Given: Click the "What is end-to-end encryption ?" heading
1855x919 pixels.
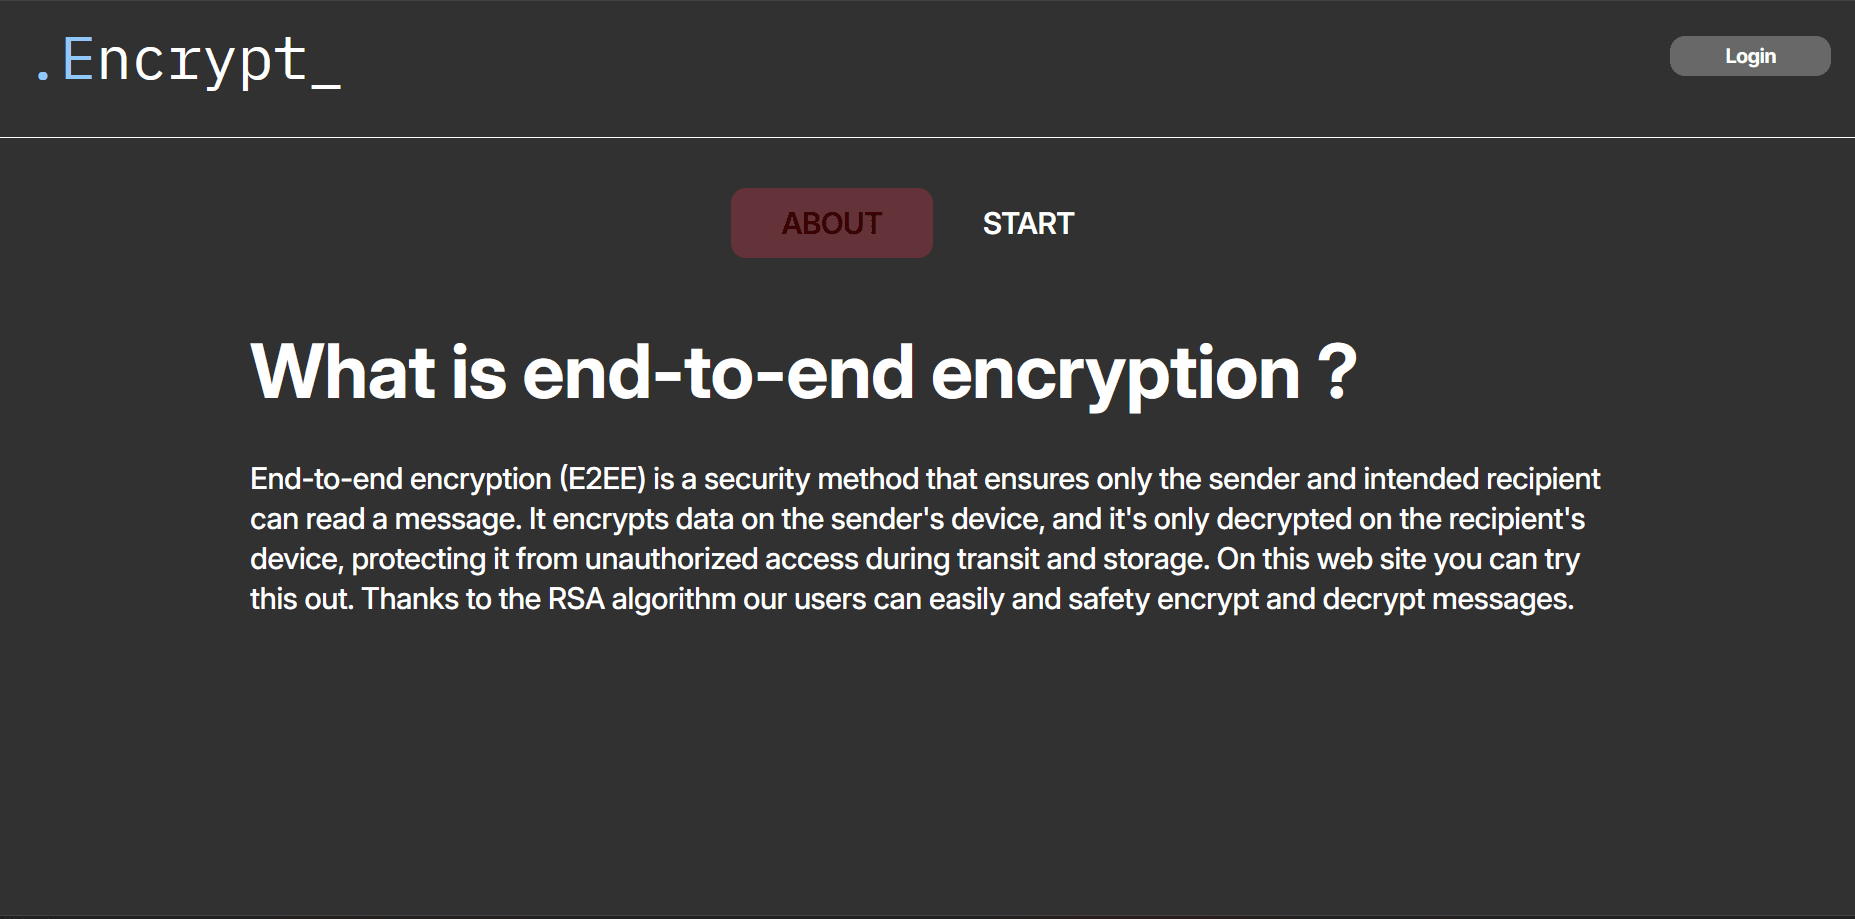Looking at the screenshot, I should (x=803, y=372).
